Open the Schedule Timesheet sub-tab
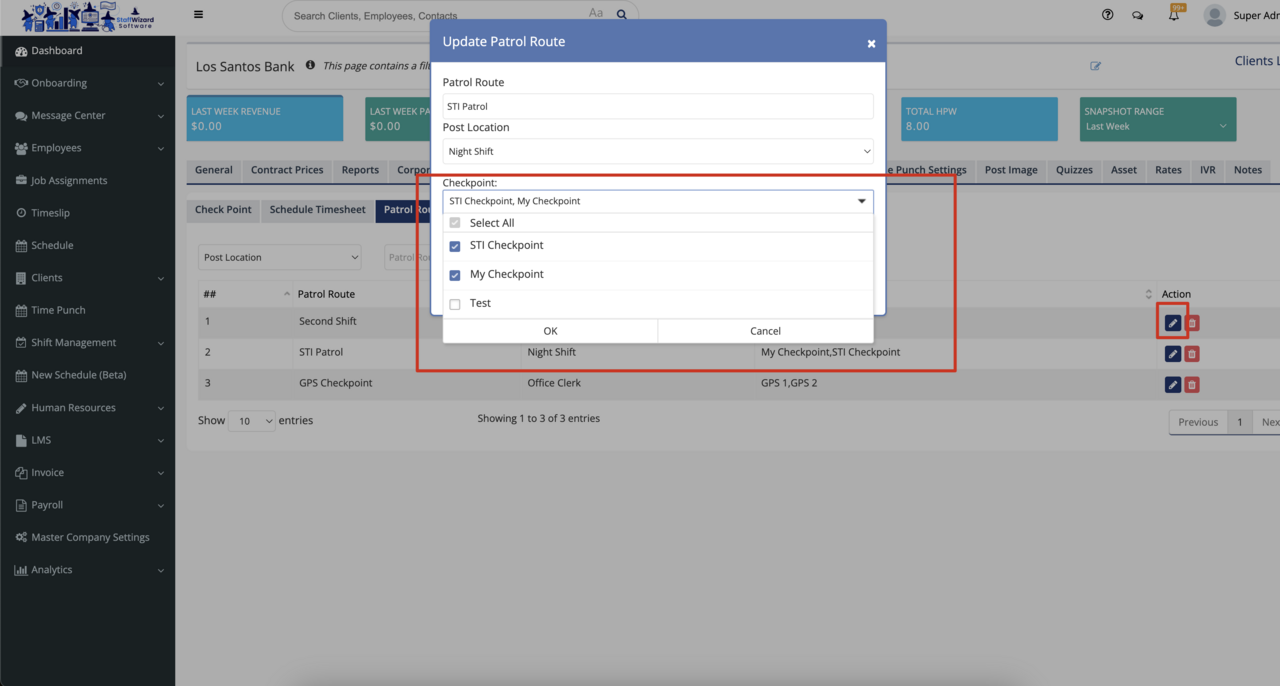Screen dimensions: 1280x686 (317, 210)
